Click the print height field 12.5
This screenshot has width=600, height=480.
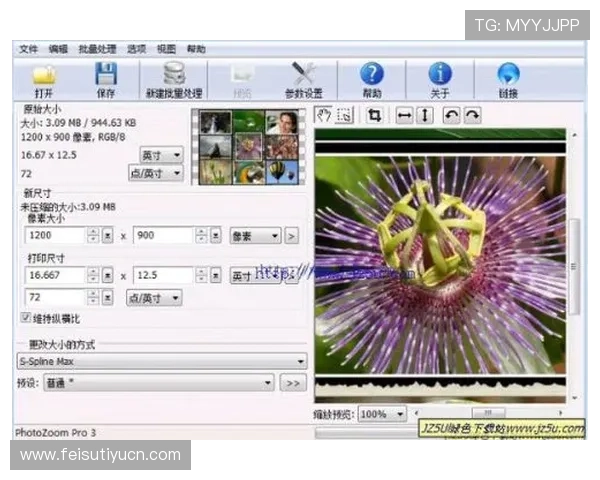(x=163, y=275)
